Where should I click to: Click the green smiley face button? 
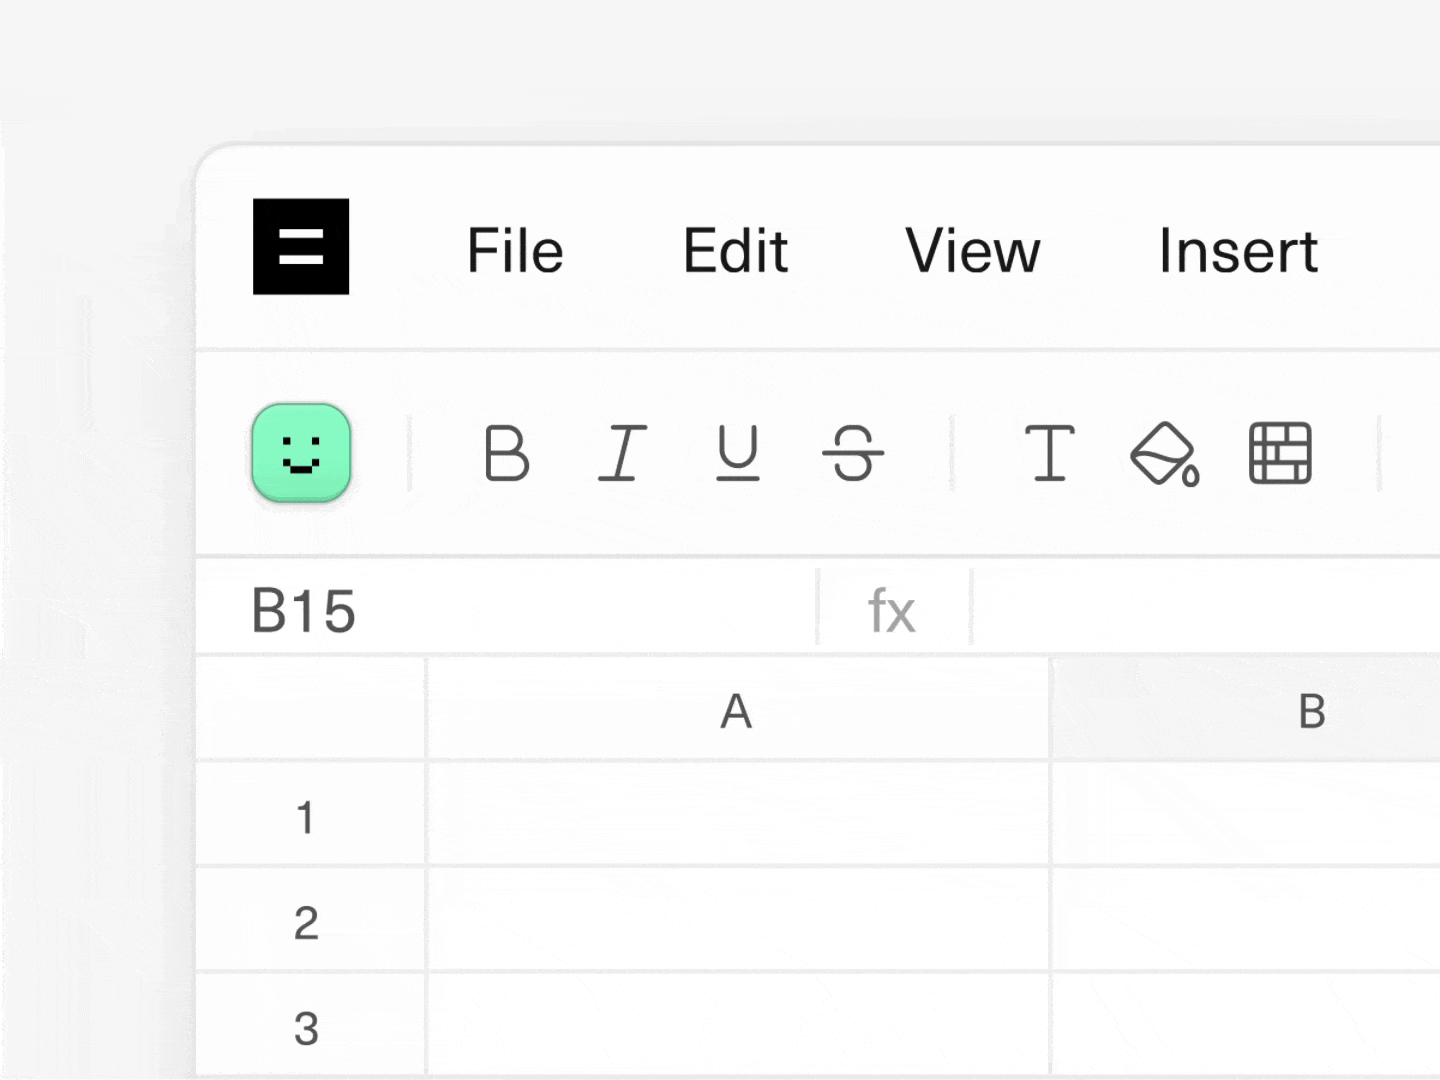point(301,453)
